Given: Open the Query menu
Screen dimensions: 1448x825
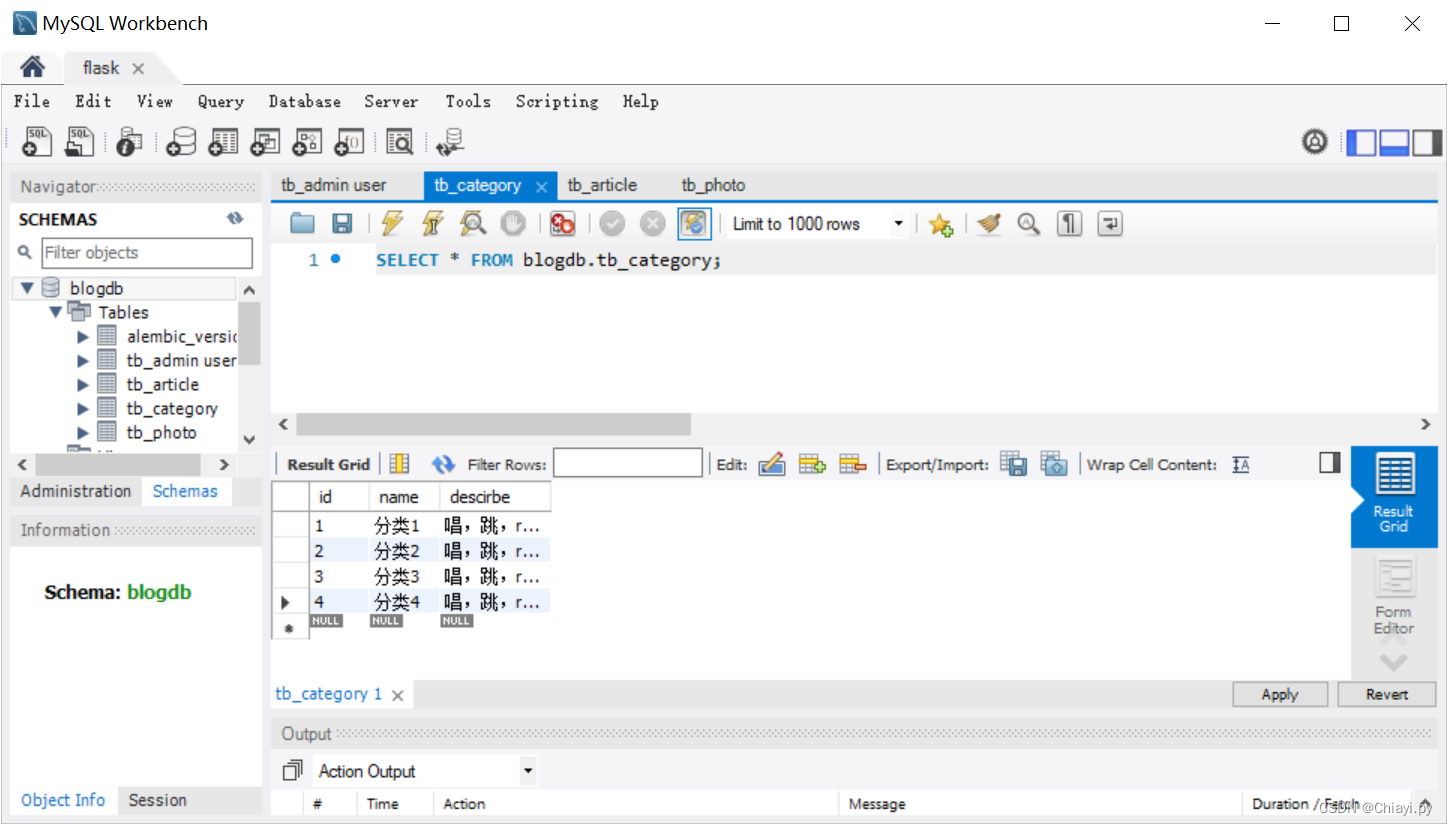Looking at the screenshot, I should (221, 101).
